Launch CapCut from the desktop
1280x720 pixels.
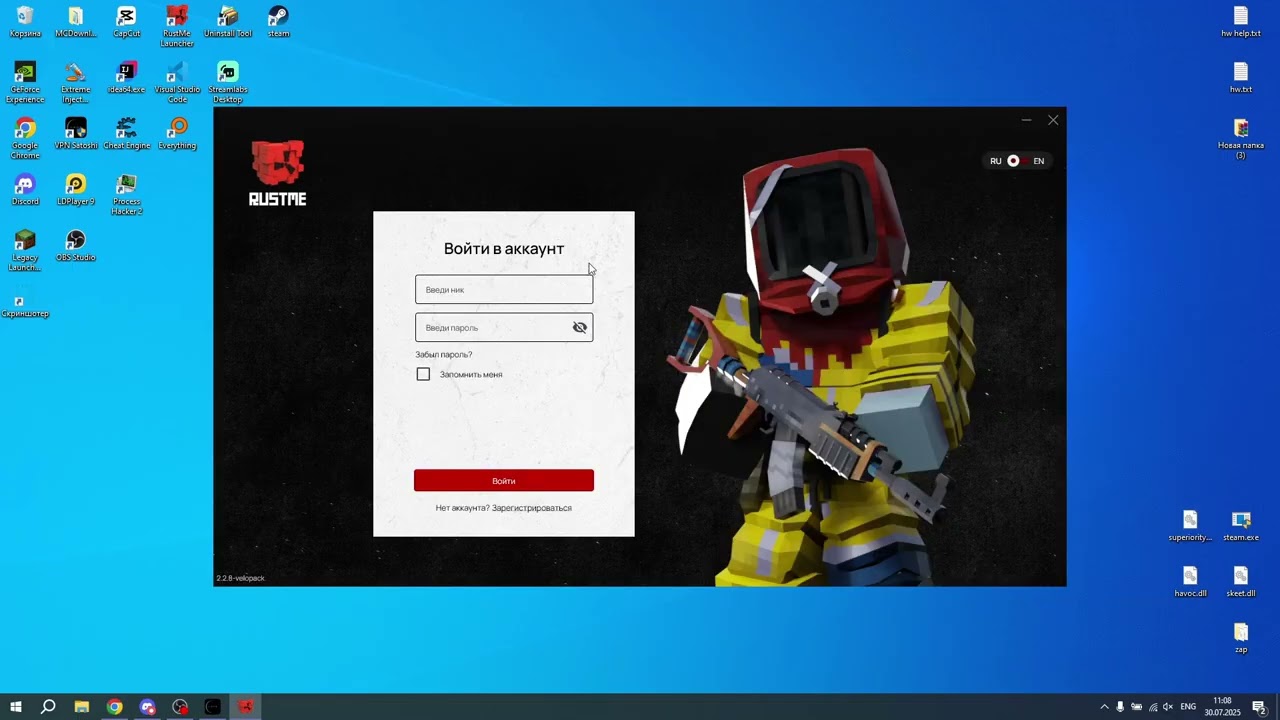point(126,22)
